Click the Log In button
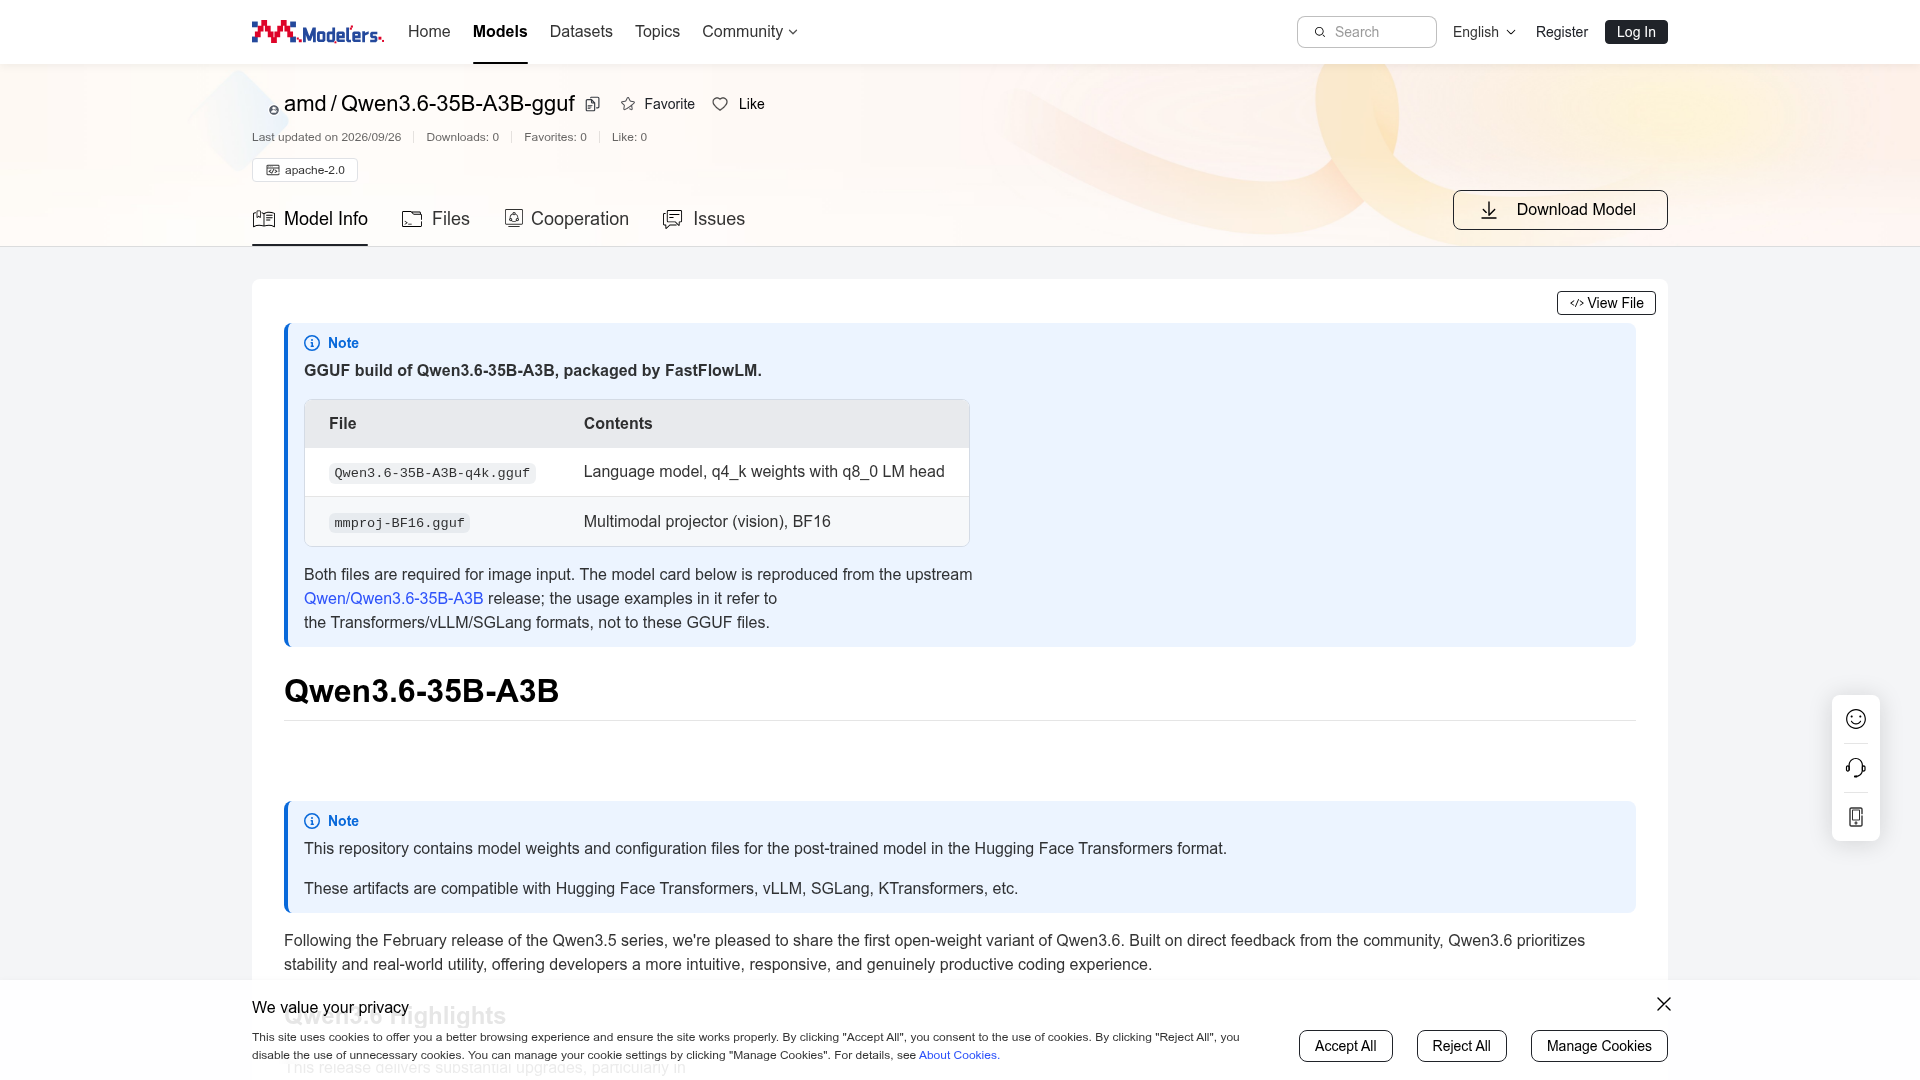The height and width of the screenshot is (1080, 1920). [x=1636, y=32]
